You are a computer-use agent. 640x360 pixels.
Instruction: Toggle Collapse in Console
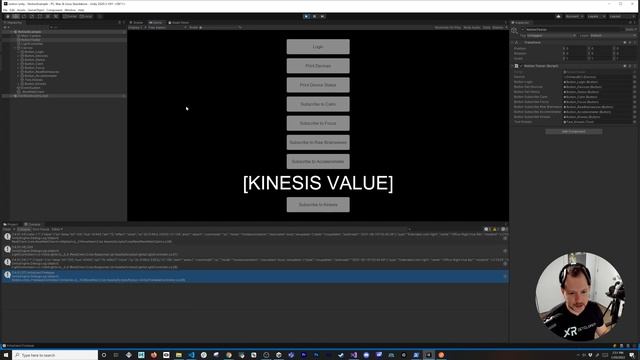pyautogui.click(x=24, y=229)
